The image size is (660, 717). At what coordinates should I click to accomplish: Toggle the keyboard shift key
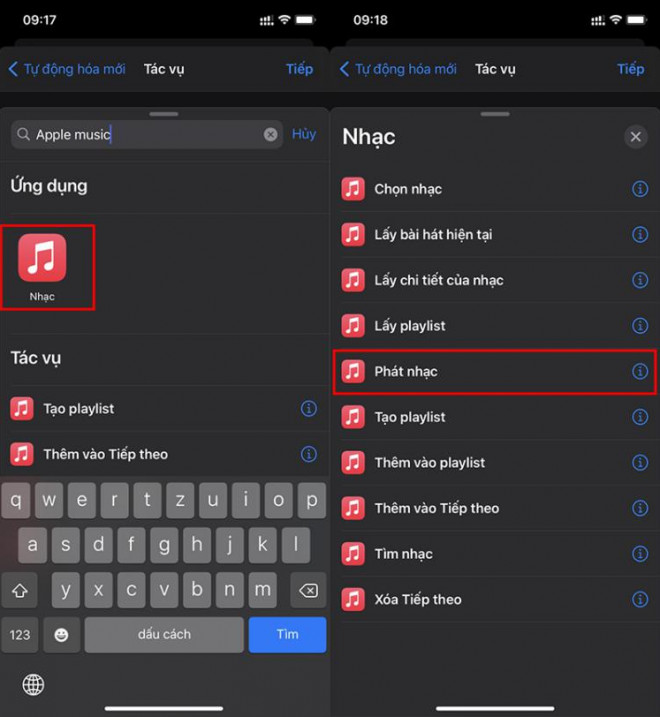tap(21, 590)
